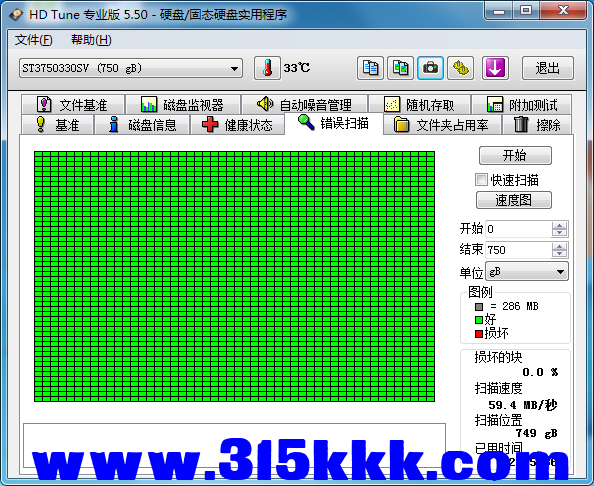
Task: Enable the 快速扫描 checkbox
Action: (x=481, y=180)
